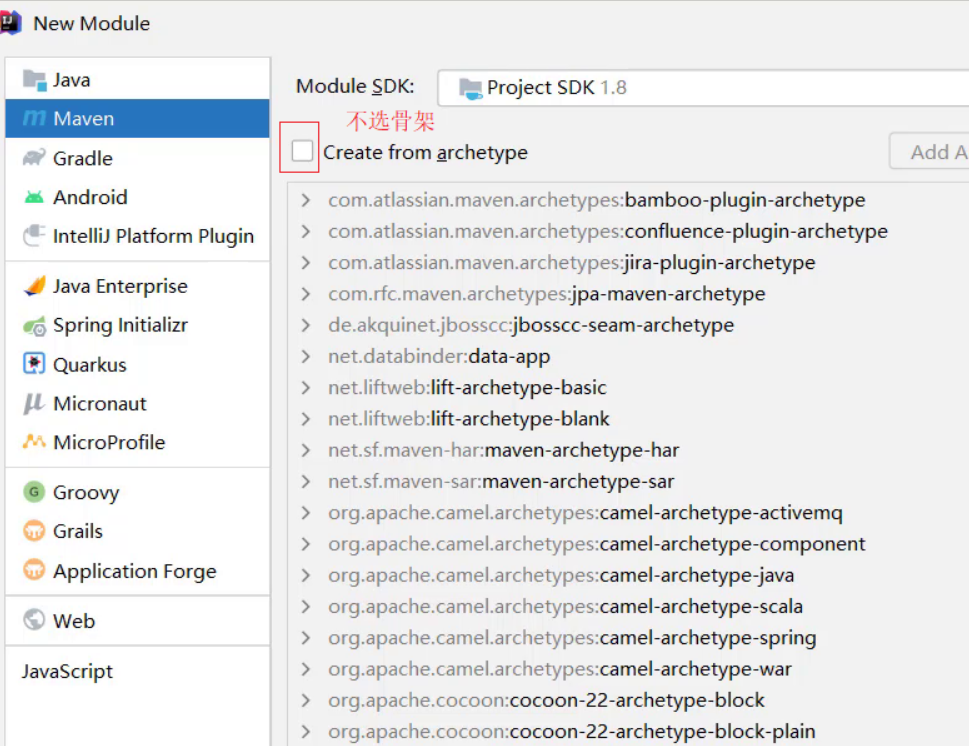
Task: Expand bamboo-plugin-archetype entry
Action: click(x=305, y=200)
